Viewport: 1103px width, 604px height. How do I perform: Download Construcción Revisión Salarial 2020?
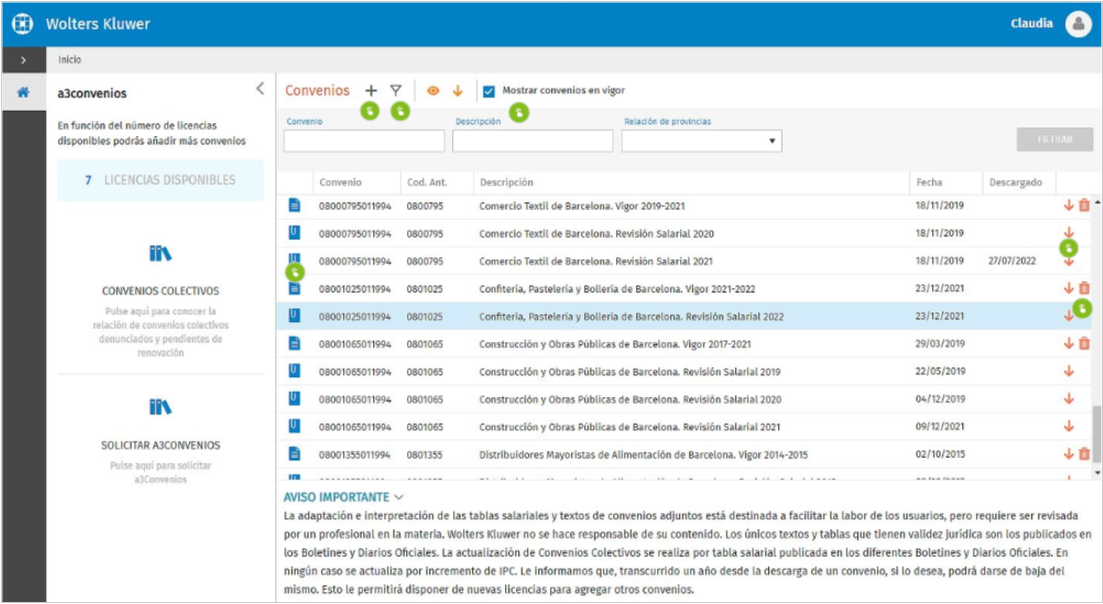point(1069,399)
